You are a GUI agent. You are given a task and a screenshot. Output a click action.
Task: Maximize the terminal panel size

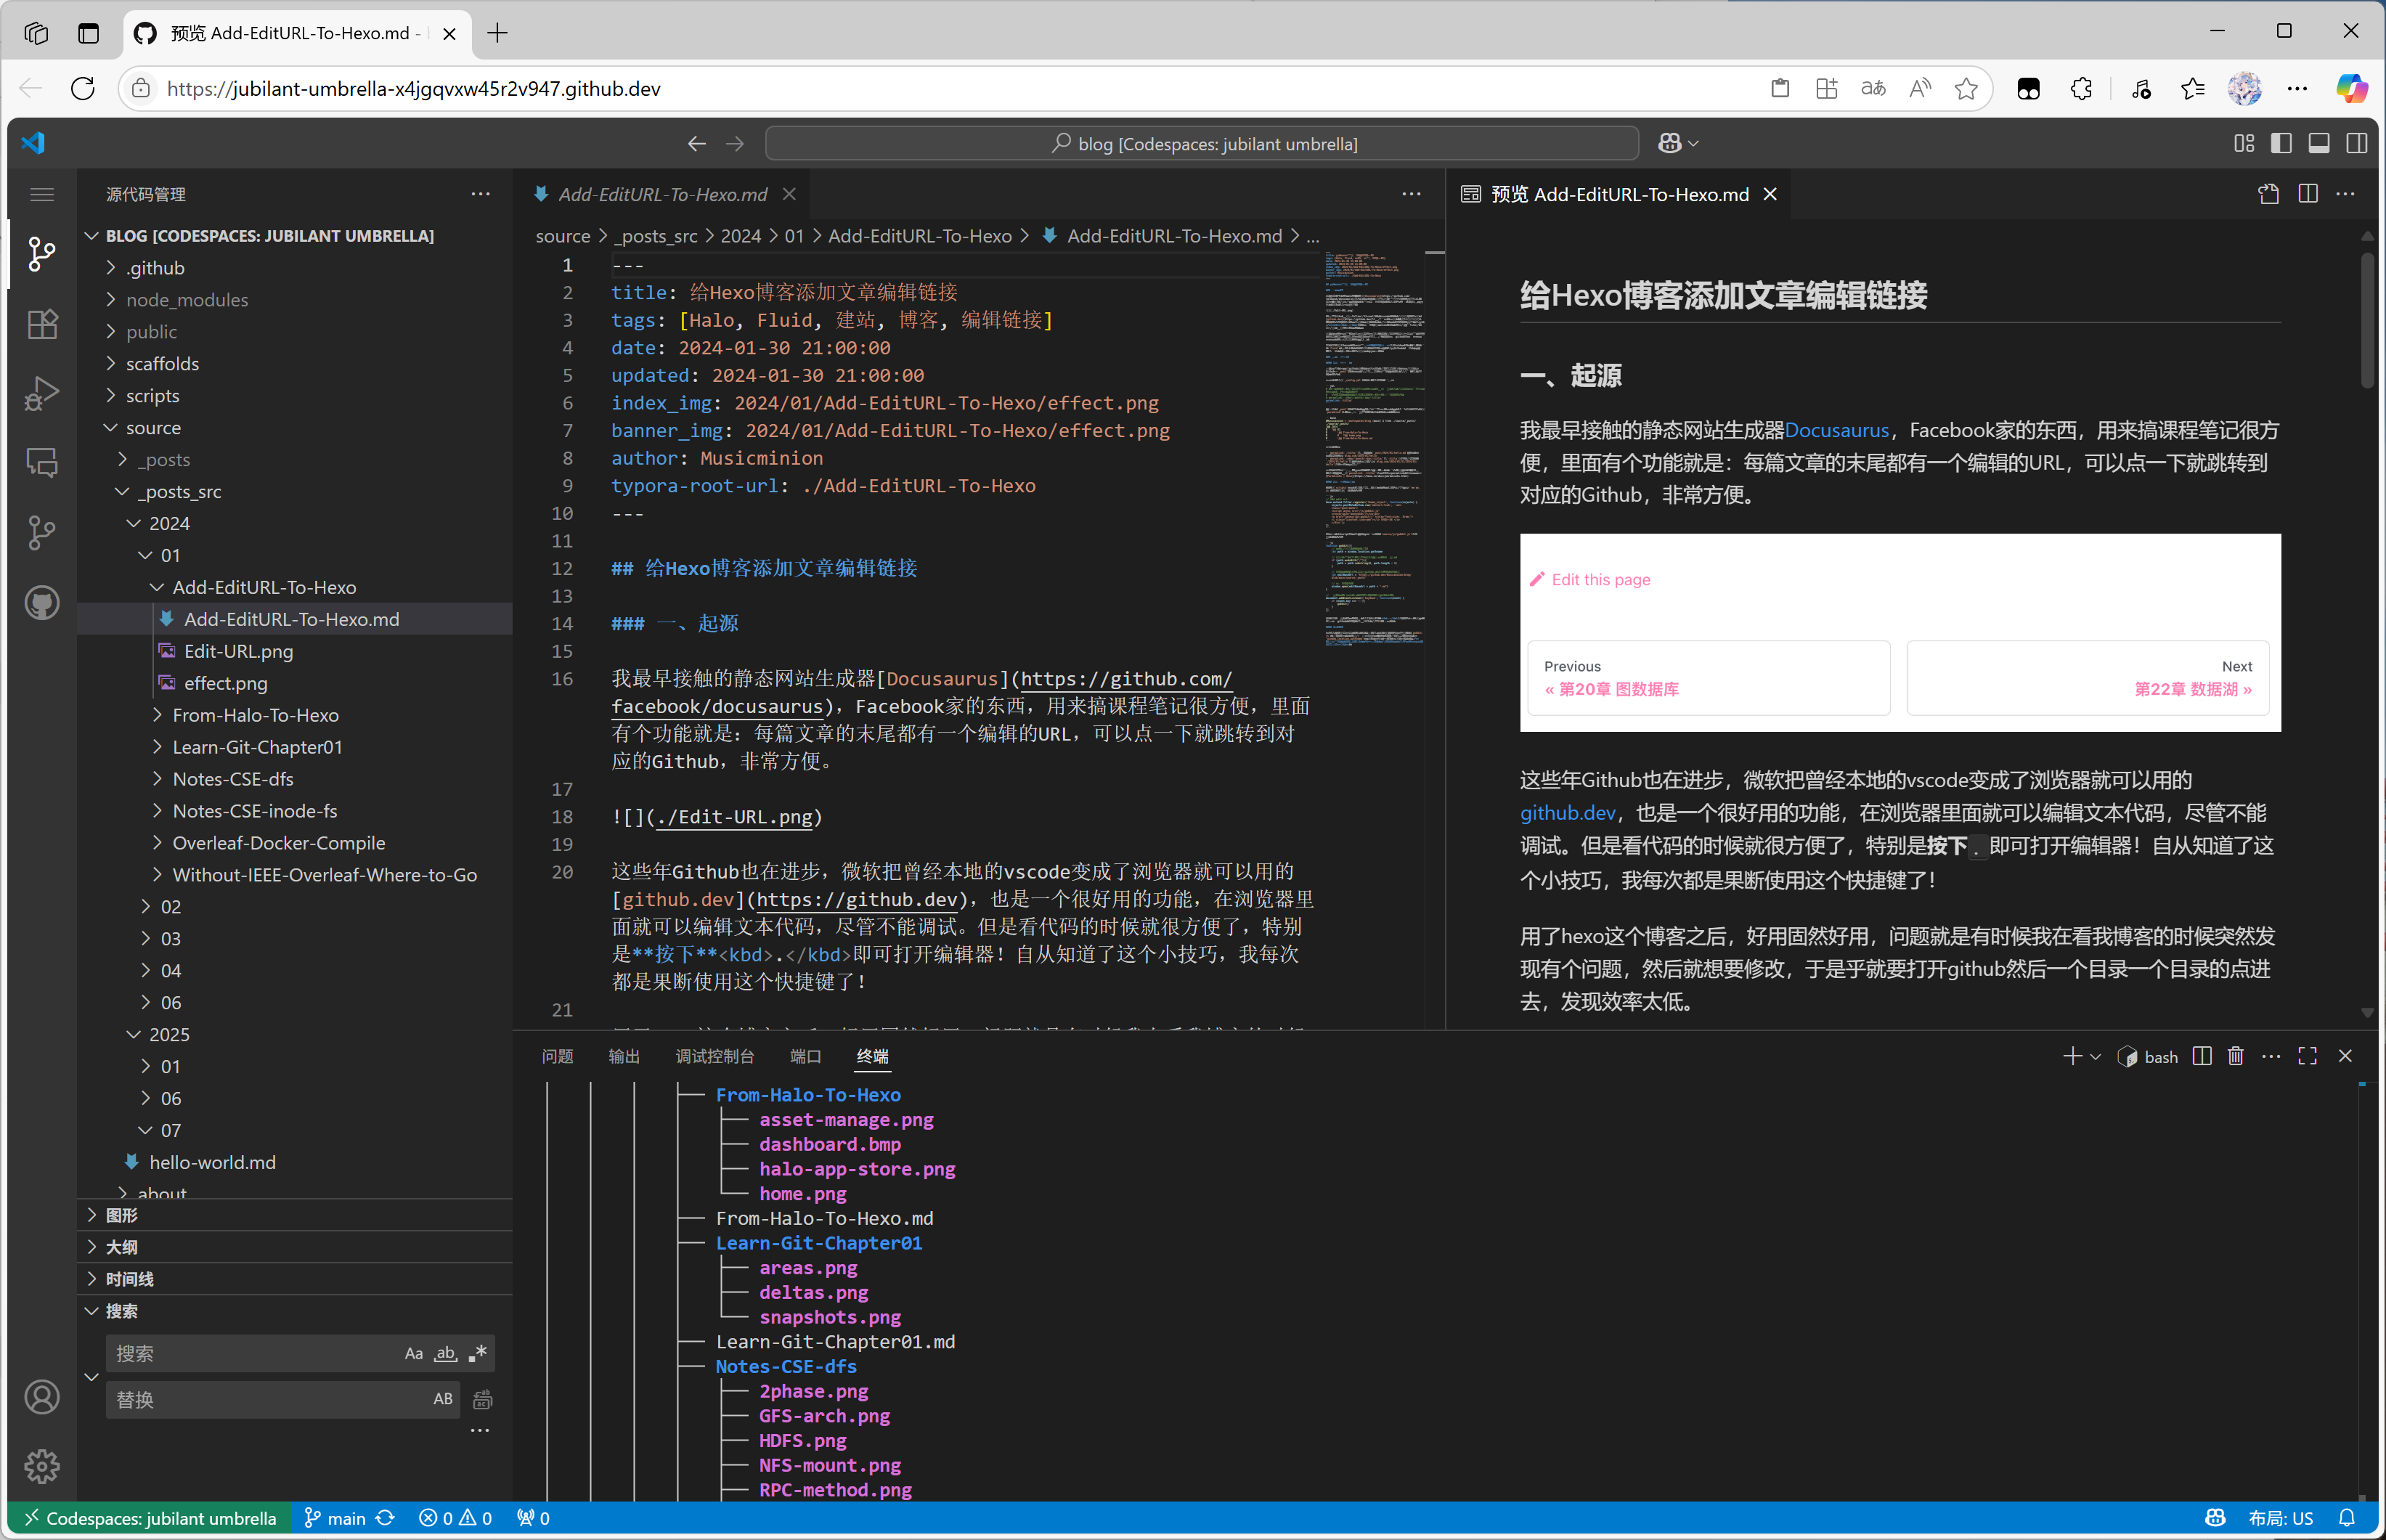click(x=2308, y=1056)
